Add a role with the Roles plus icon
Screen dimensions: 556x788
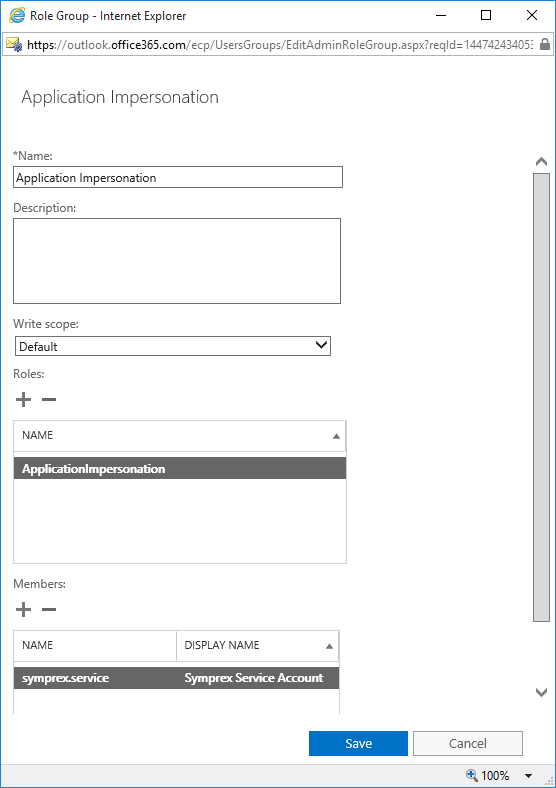click(x=23, y=400)
